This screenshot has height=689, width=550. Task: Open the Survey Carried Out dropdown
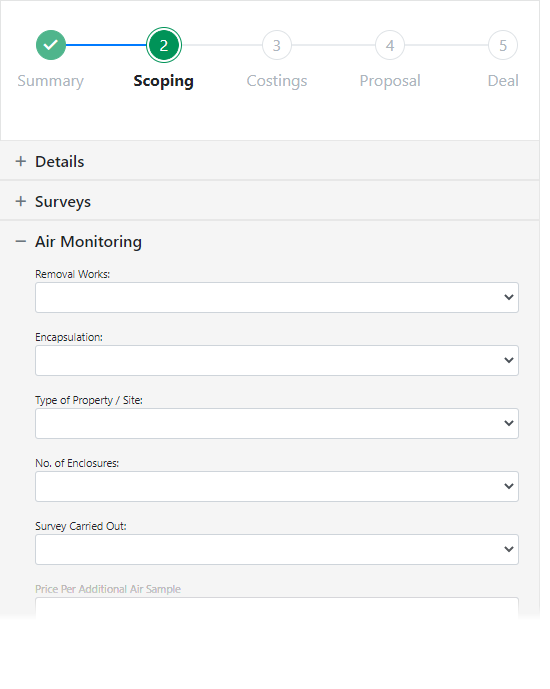point(277,549)
